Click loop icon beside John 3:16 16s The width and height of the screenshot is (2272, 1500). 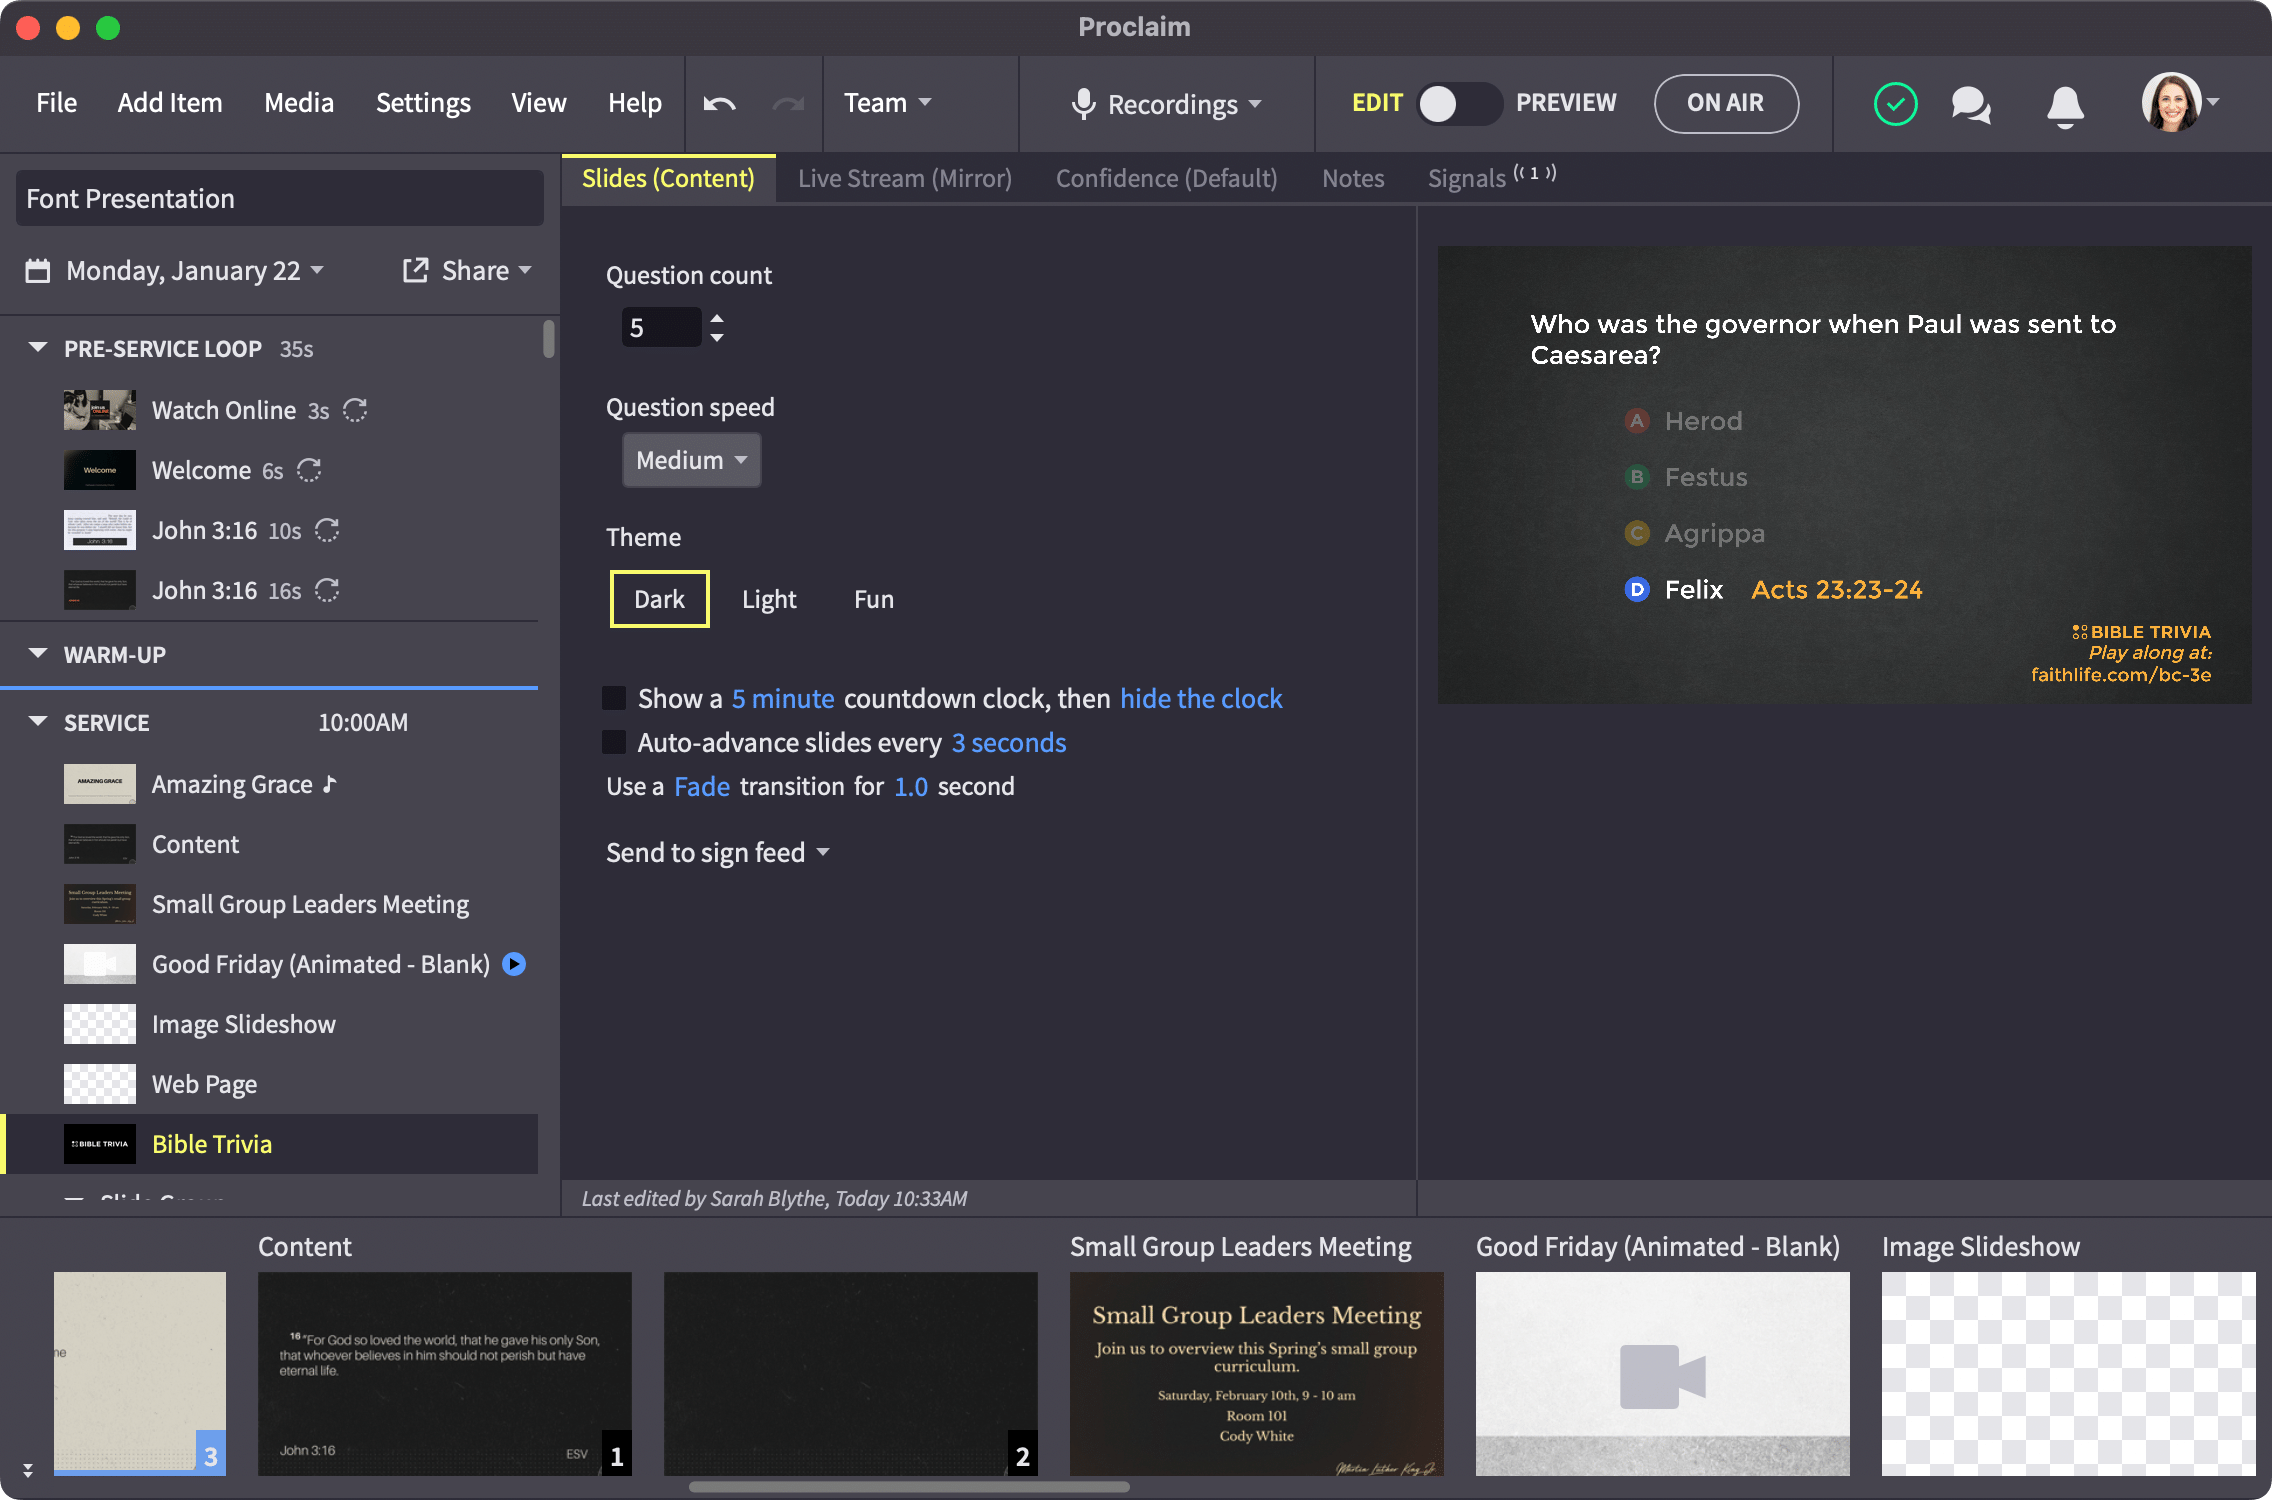(327, 590)
